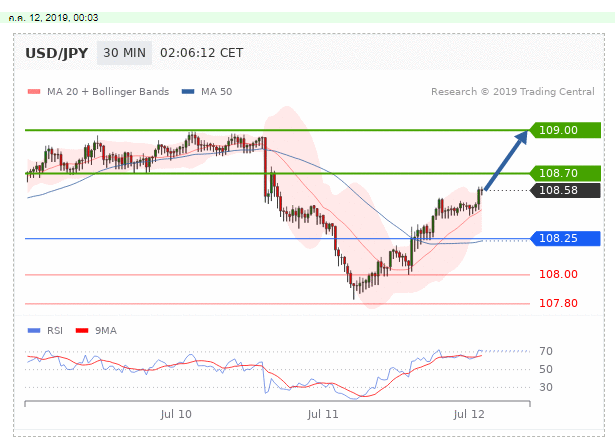Click the USD/JPY pair title

tap(56, 53)
